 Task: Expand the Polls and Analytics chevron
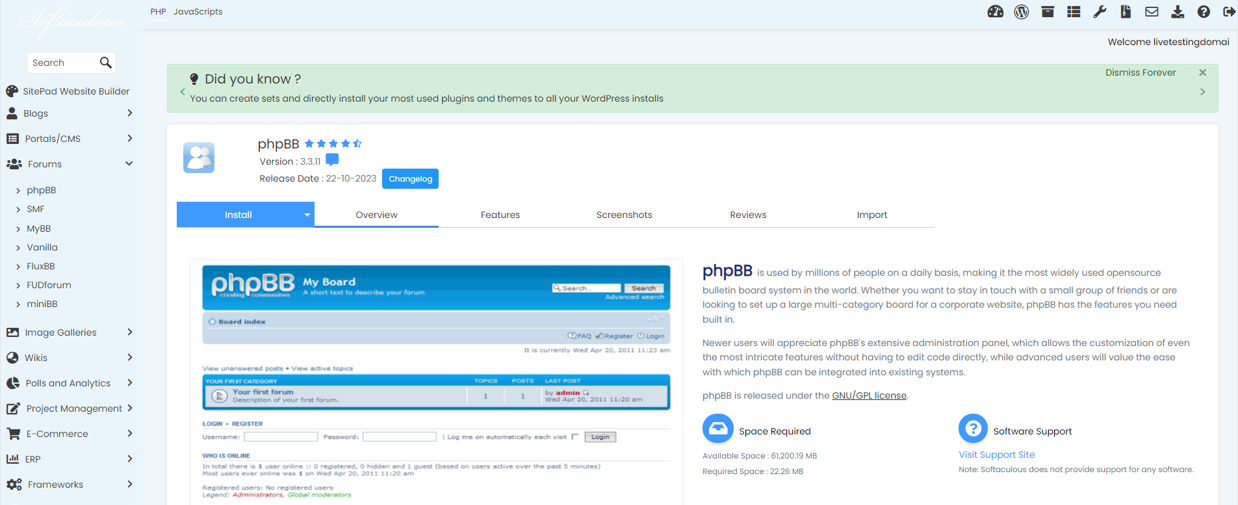129,383
